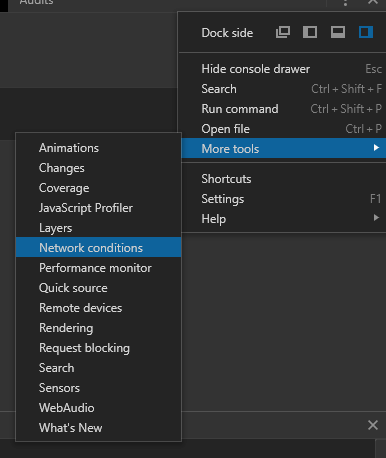Open What's New
This screenshot has width=386, height=458.
pyautogui.click(x=99, y=428)
